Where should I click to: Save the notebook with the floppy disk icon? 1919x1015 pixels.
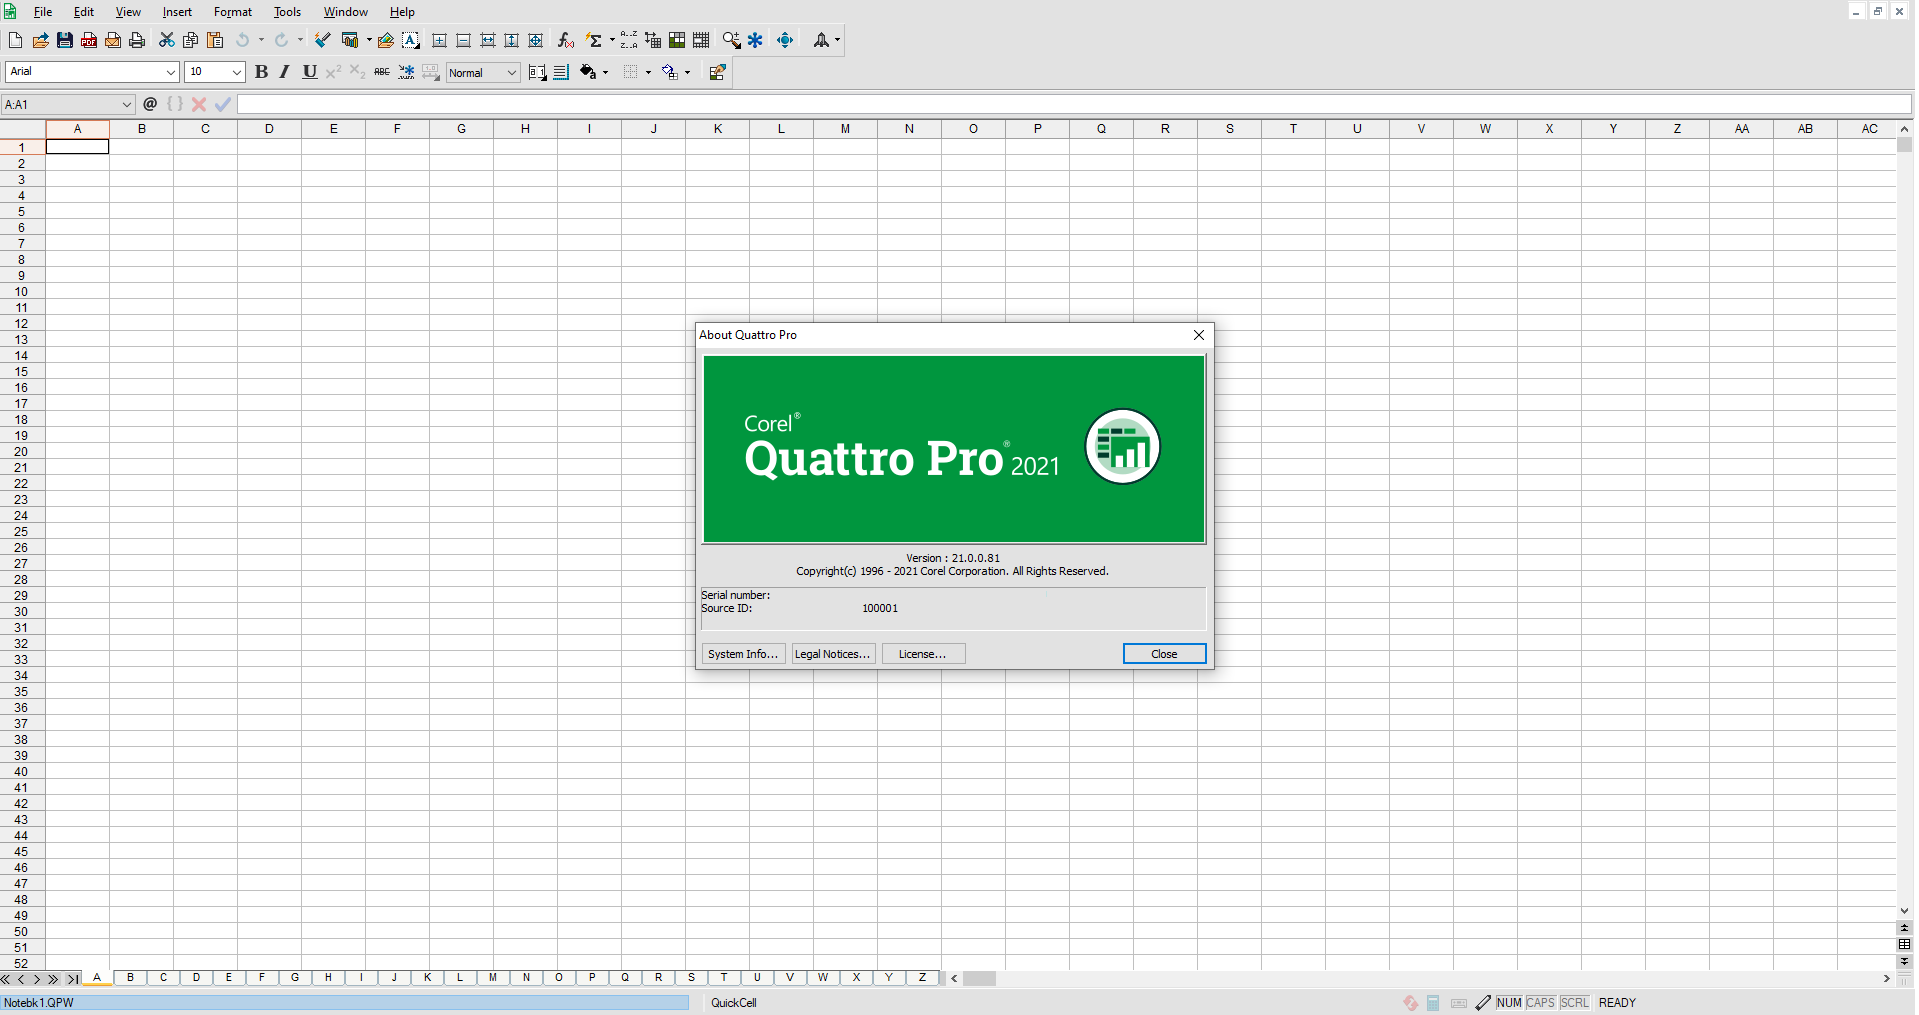(64, 40)
